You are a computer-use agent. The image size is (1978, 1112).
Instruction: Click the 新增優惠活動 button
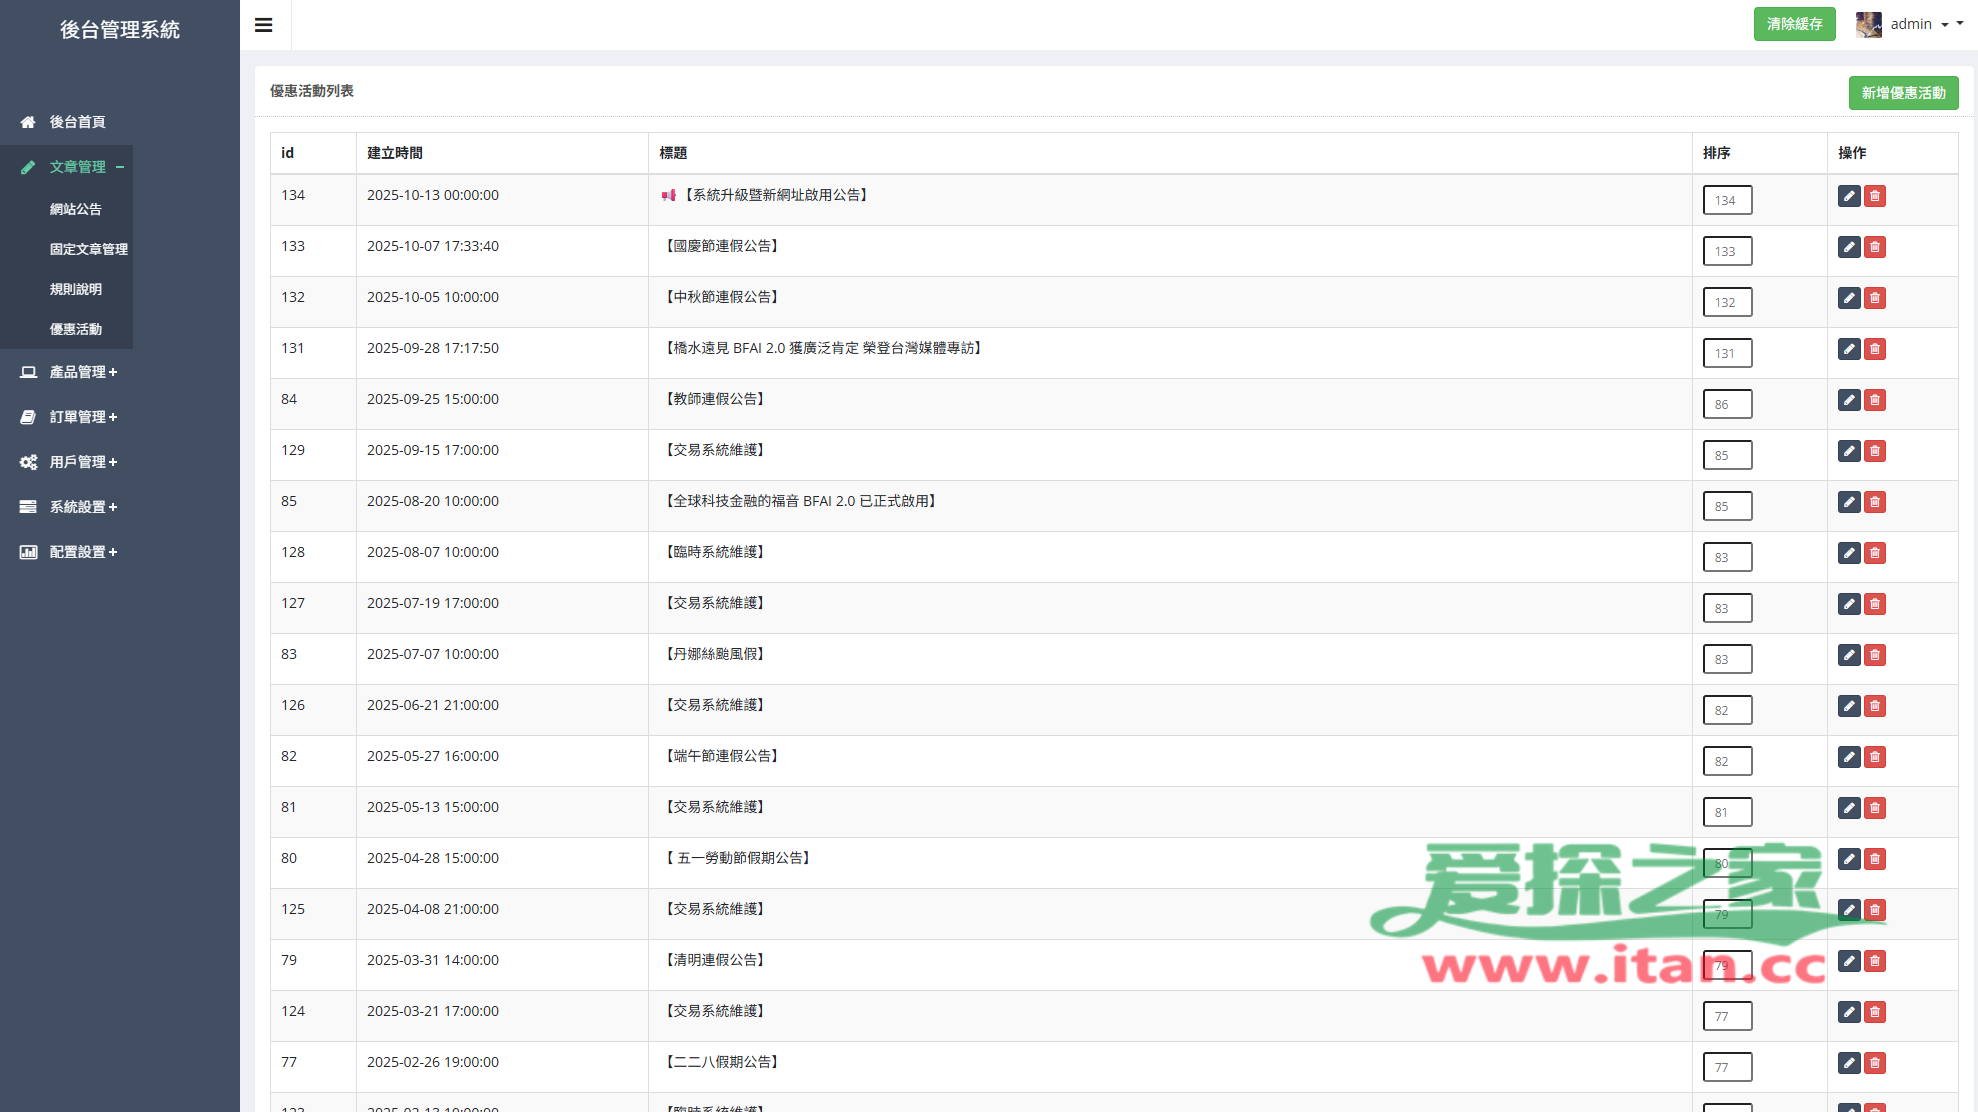pyautogui.click(x=1903, y=93)
